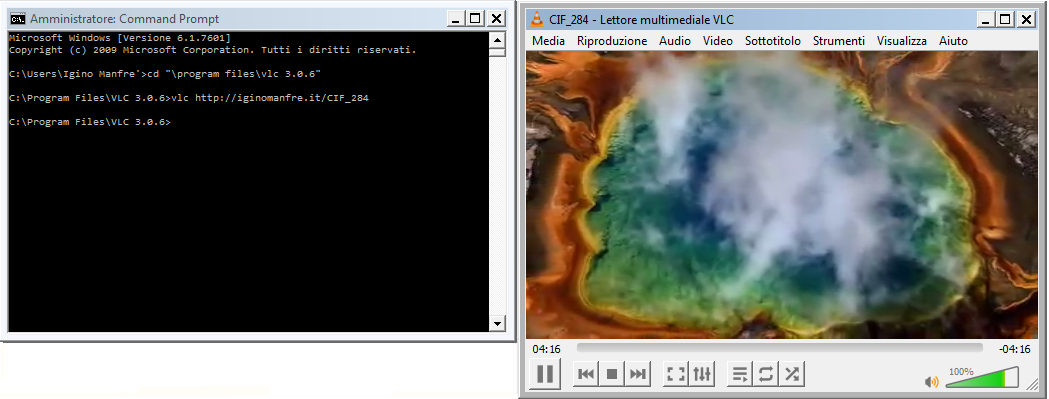Screen dimensions: 1049x399
Task: Toggle loop repeat mode
Action: tap(766, 374)
